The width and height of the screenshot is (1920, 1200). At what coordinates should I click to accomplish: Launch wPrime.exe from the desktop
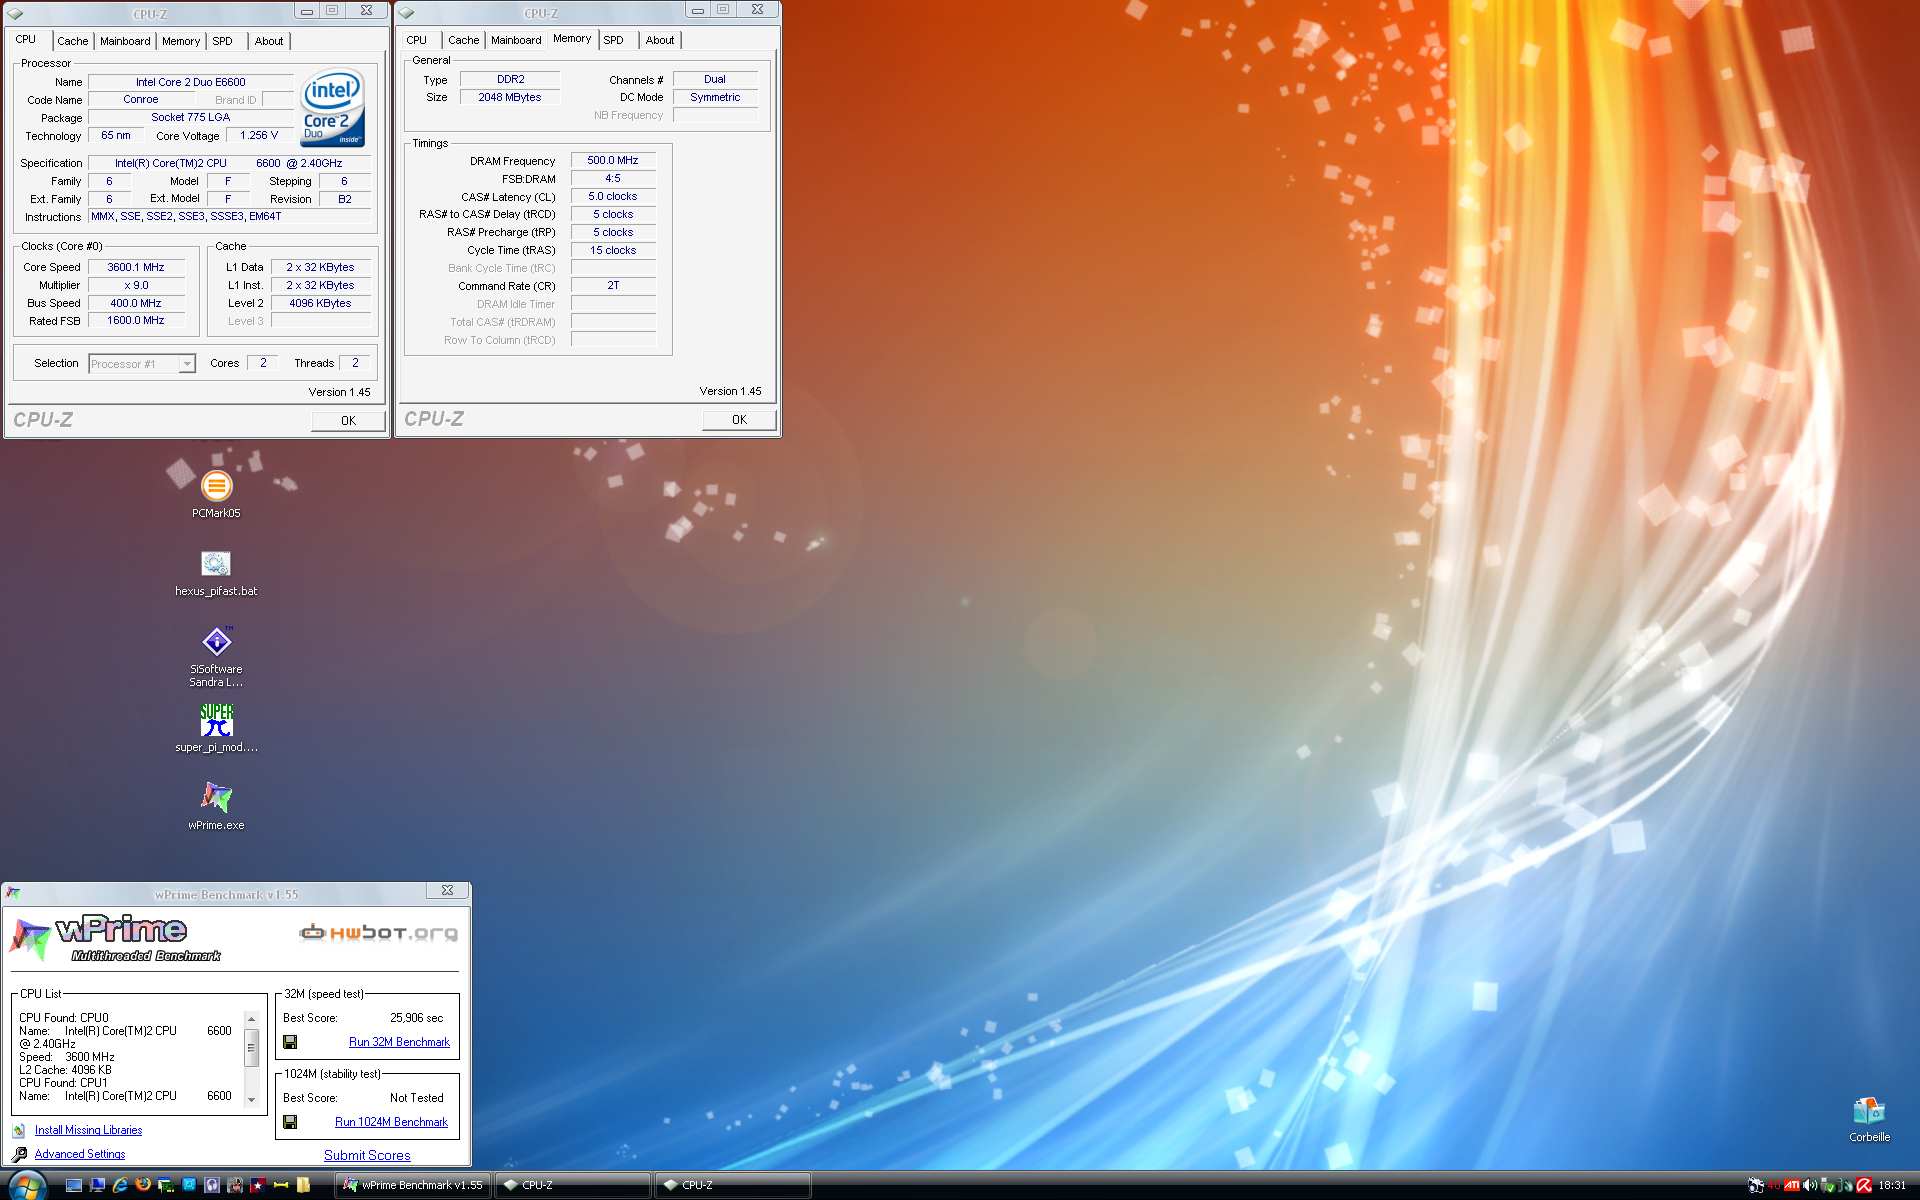[x=216, y=806]
